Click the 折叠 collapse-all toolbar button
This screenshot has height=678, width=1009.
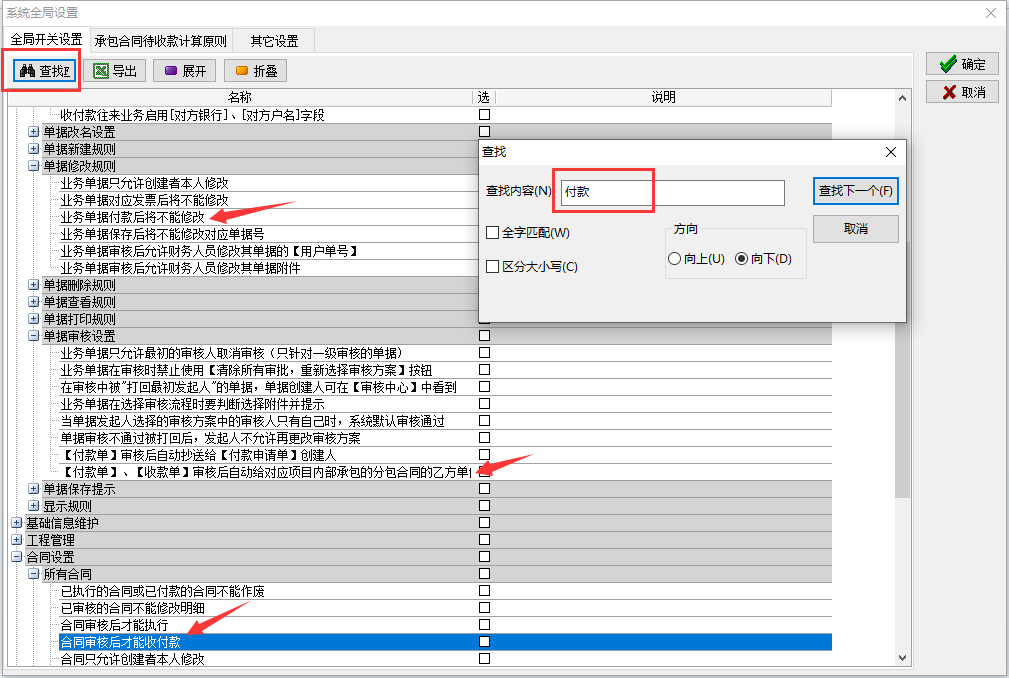[x=256, y=71]
